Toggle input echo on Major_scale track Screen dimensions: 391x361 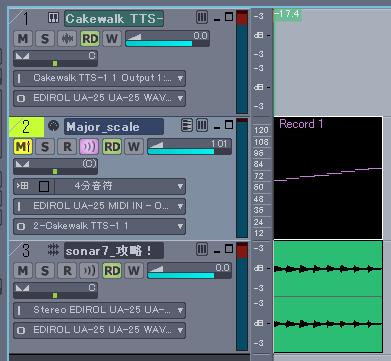click(x=89, y=147)
